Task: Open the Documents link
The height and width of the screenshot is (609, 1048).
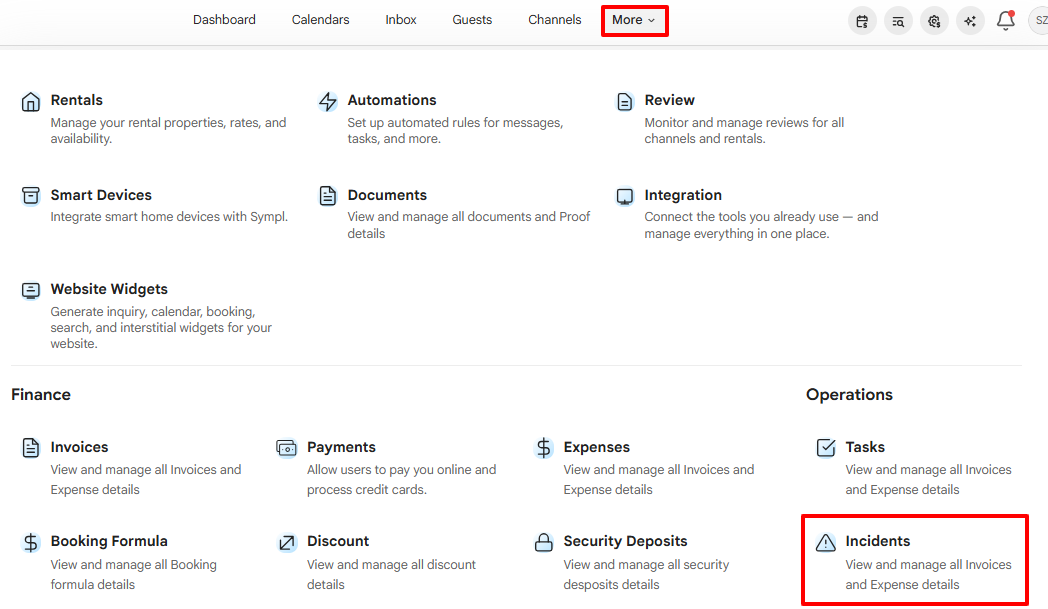Action: pos(387,195)
